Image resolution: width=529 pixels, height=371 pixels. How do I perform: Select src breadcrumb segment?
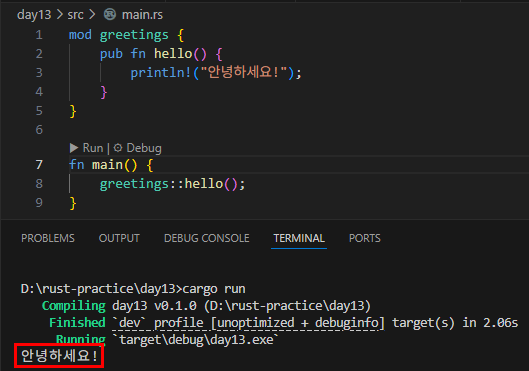[75, 15]
